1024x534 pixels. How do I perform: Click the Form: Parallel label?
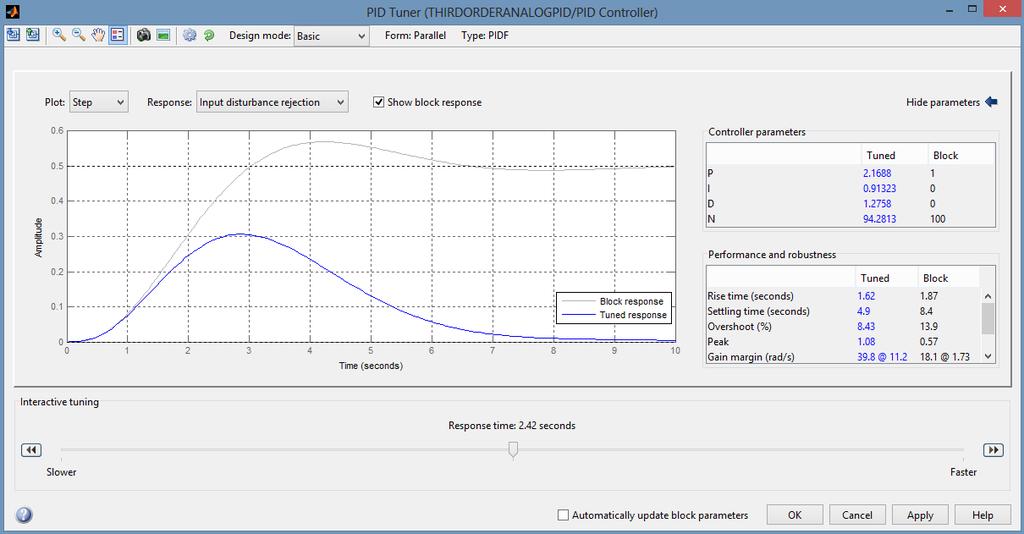click(415, 35)
